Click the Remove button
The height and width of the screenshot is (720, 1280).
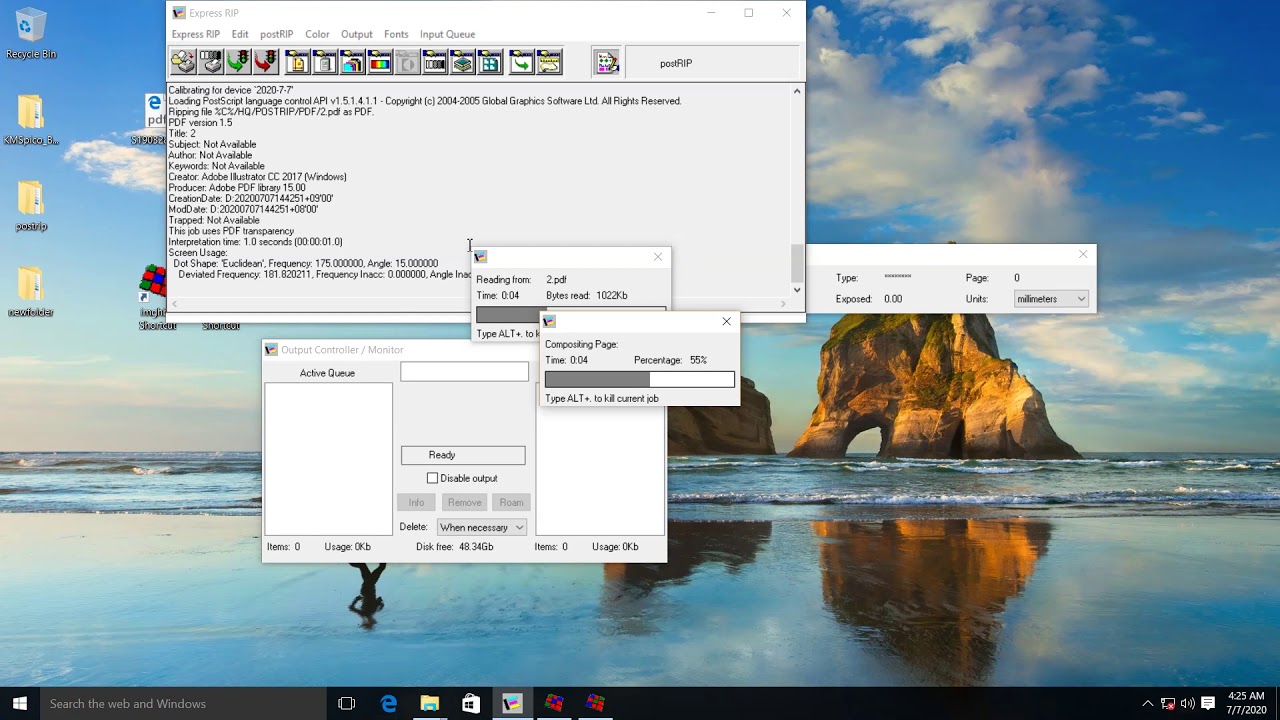(464, 502)
